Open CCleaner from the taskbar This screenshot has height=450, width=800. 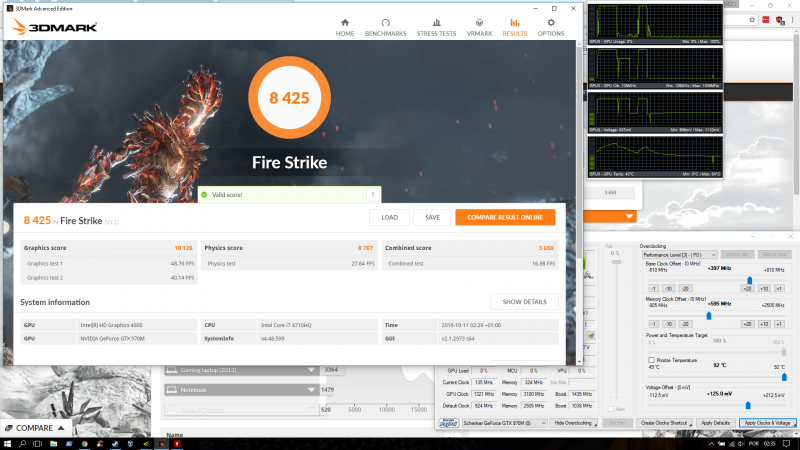pyautogui.click(x=100, y=444)
